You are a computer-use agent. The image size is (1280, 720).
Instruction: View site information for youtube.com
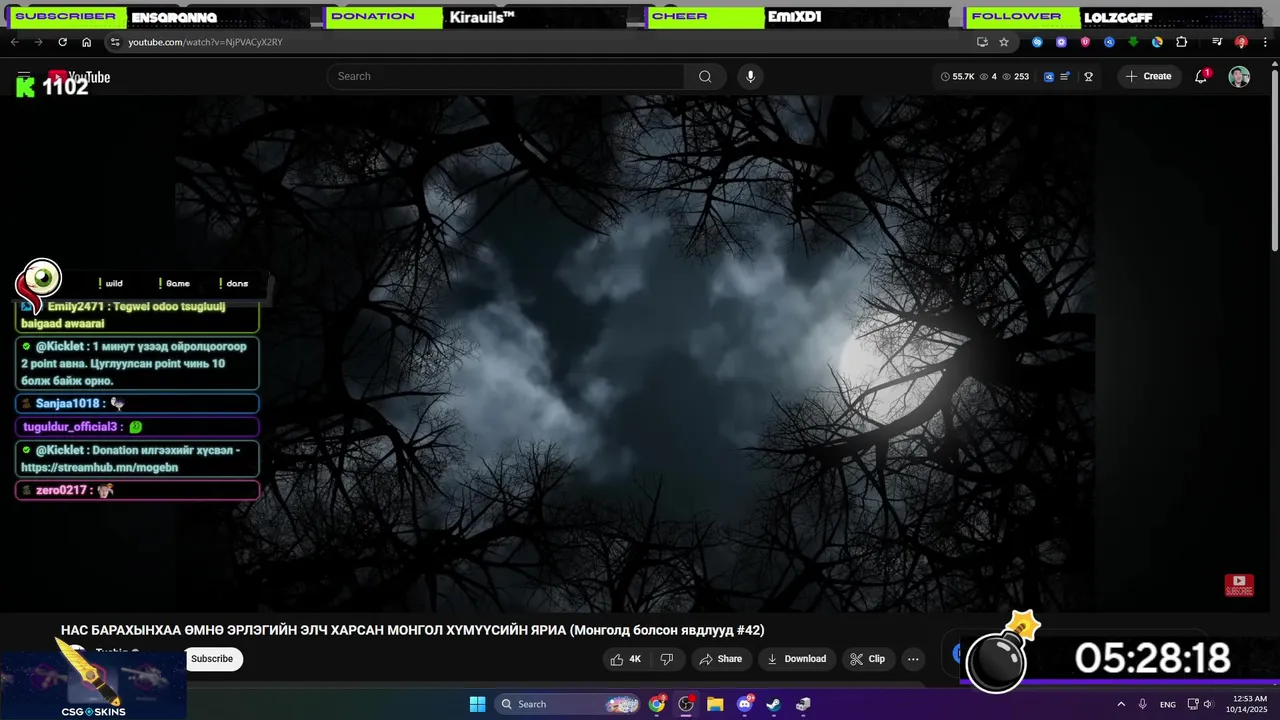point(115,42)
